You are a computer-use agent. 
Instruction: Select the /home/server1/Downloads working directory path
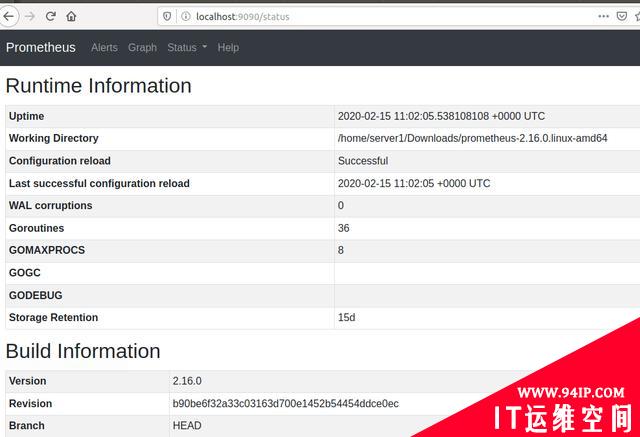tap(472, 138)
